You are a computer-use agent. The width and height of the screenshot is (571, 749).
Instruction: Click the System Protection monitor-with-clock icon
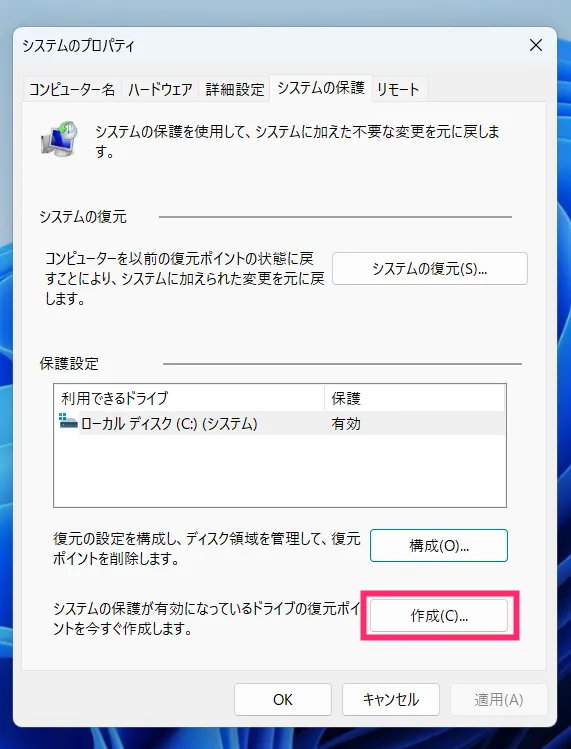(59, 139)
